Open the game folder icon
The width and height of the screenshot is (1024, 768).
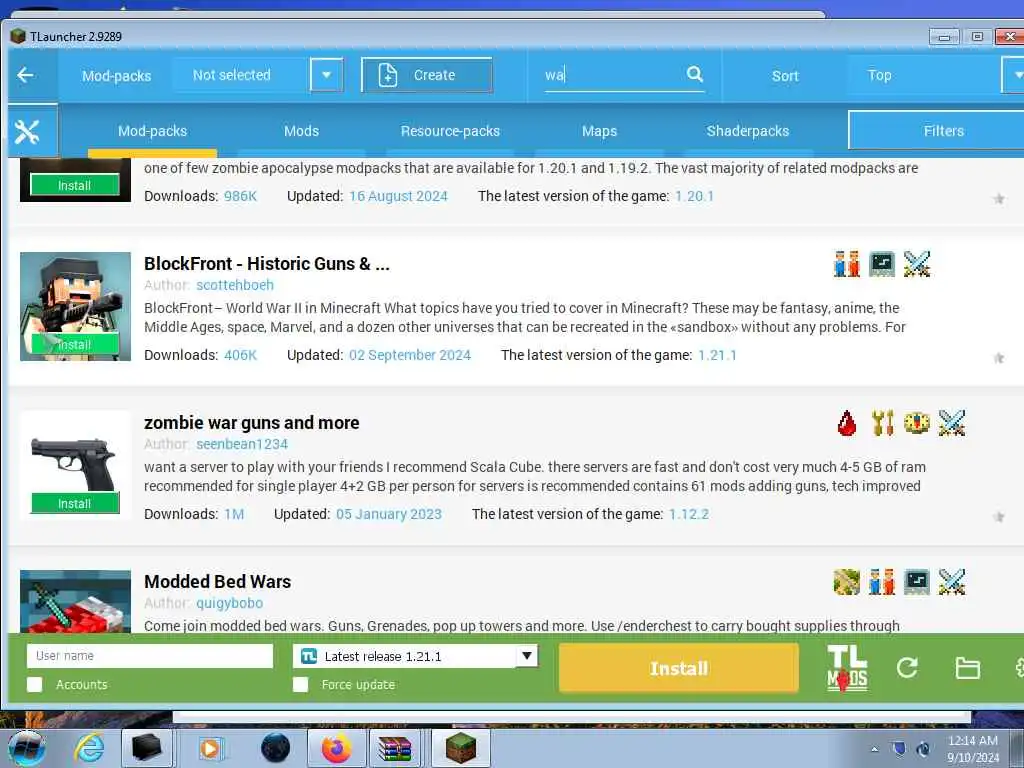click(x=967, y=668)
